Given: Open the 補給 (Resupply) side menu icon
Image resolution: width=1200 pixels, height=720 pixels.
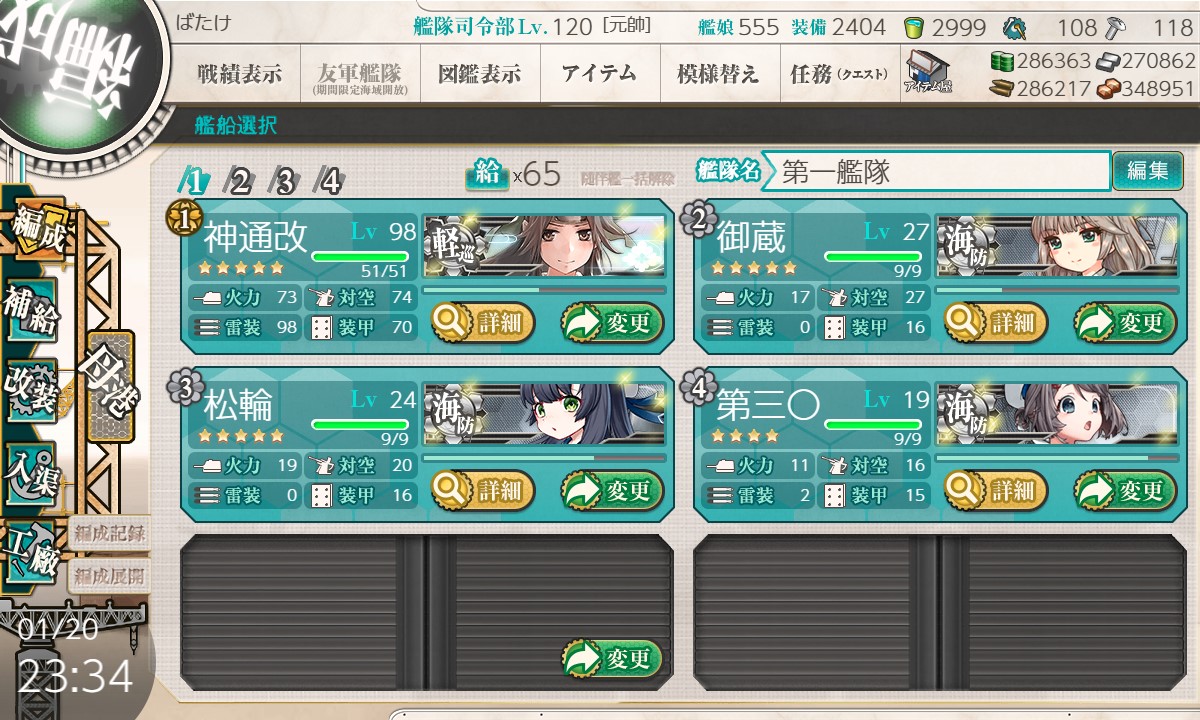Looking at the screenshot, I should (x=32, y=311).
